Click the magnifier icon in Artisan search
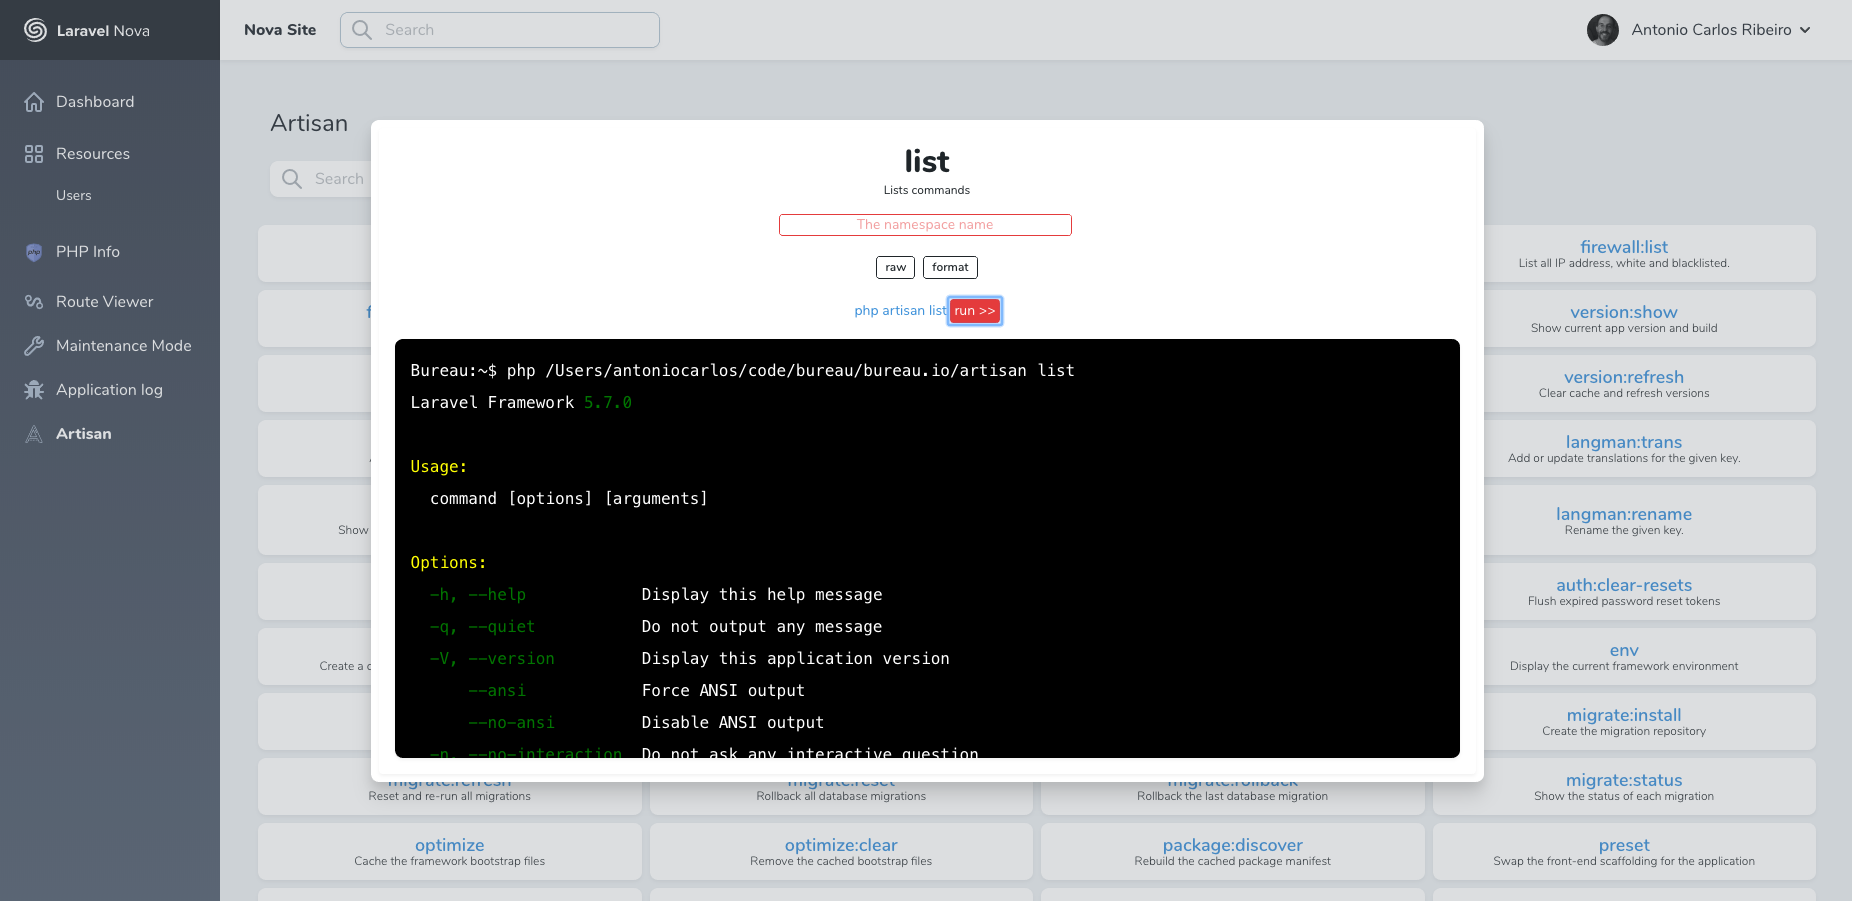Viewport: 1852px width, 901px height. click(x=292, y=179)
